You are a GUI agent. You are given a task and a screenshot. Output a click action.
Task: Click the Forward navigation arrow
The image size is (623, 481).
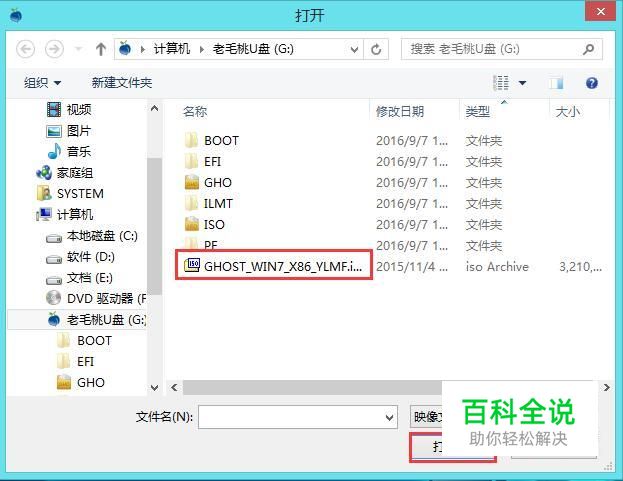(x=54, y=49)
